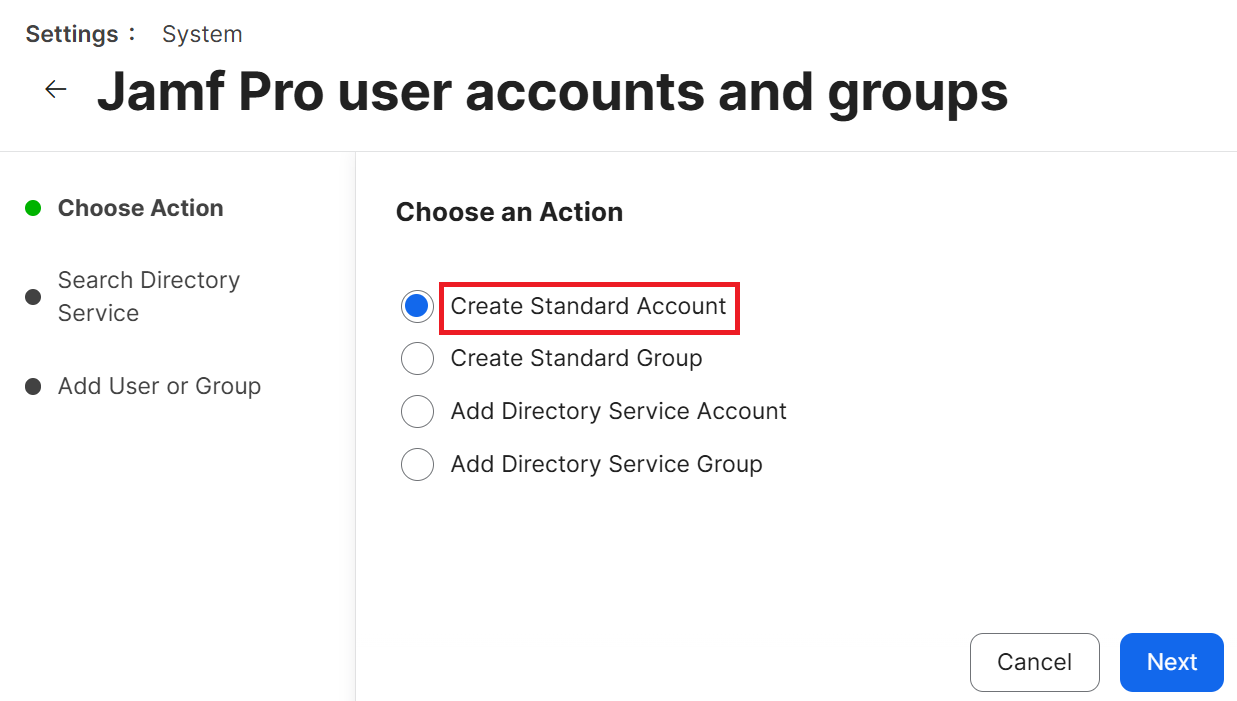Click the back arrow beside page title
The height and width of the screenshot is (701, 1237).
tap(56, 90)
